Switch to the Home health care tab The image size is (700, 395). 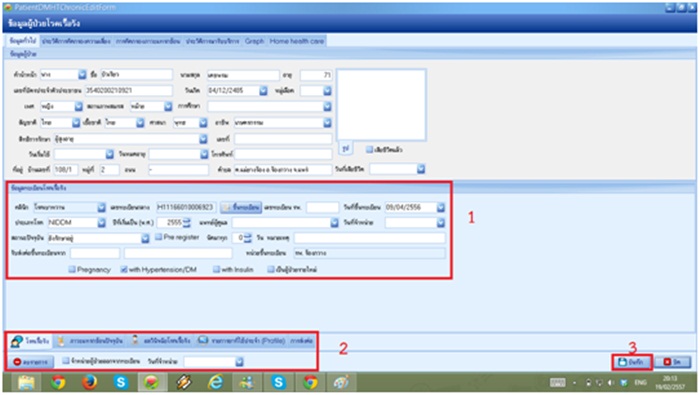pos(296,41)
